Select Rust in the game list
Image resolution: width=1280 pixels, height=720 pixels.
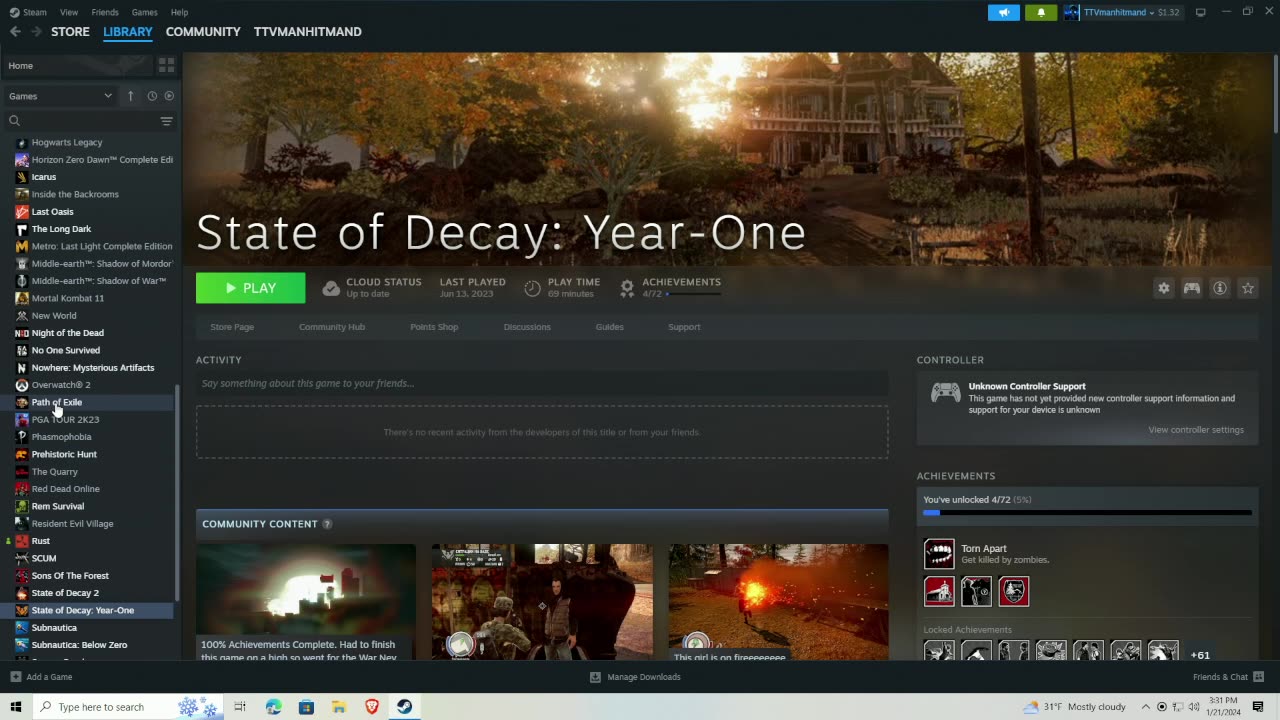coord(41,541)
